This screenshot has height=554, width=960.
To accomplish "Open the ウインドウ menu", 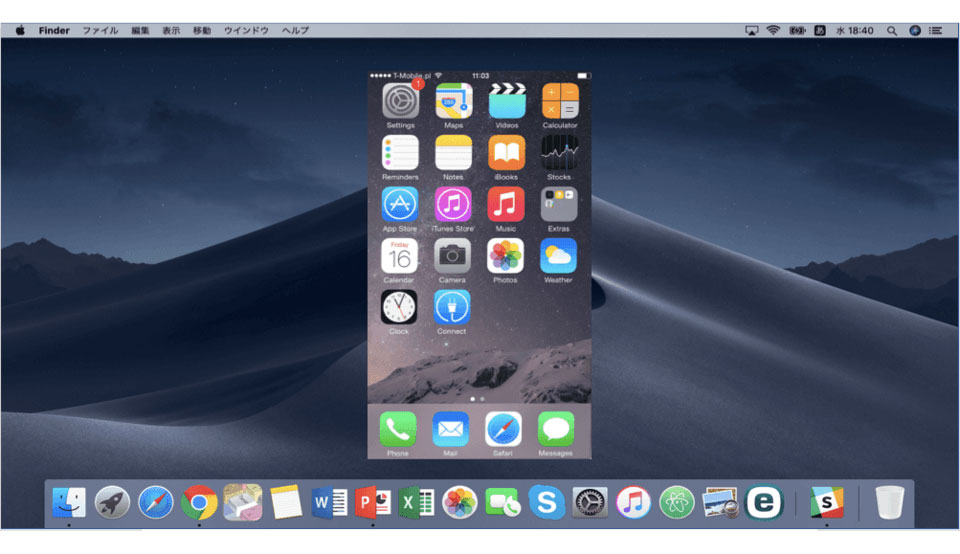I will coord(246,31).
